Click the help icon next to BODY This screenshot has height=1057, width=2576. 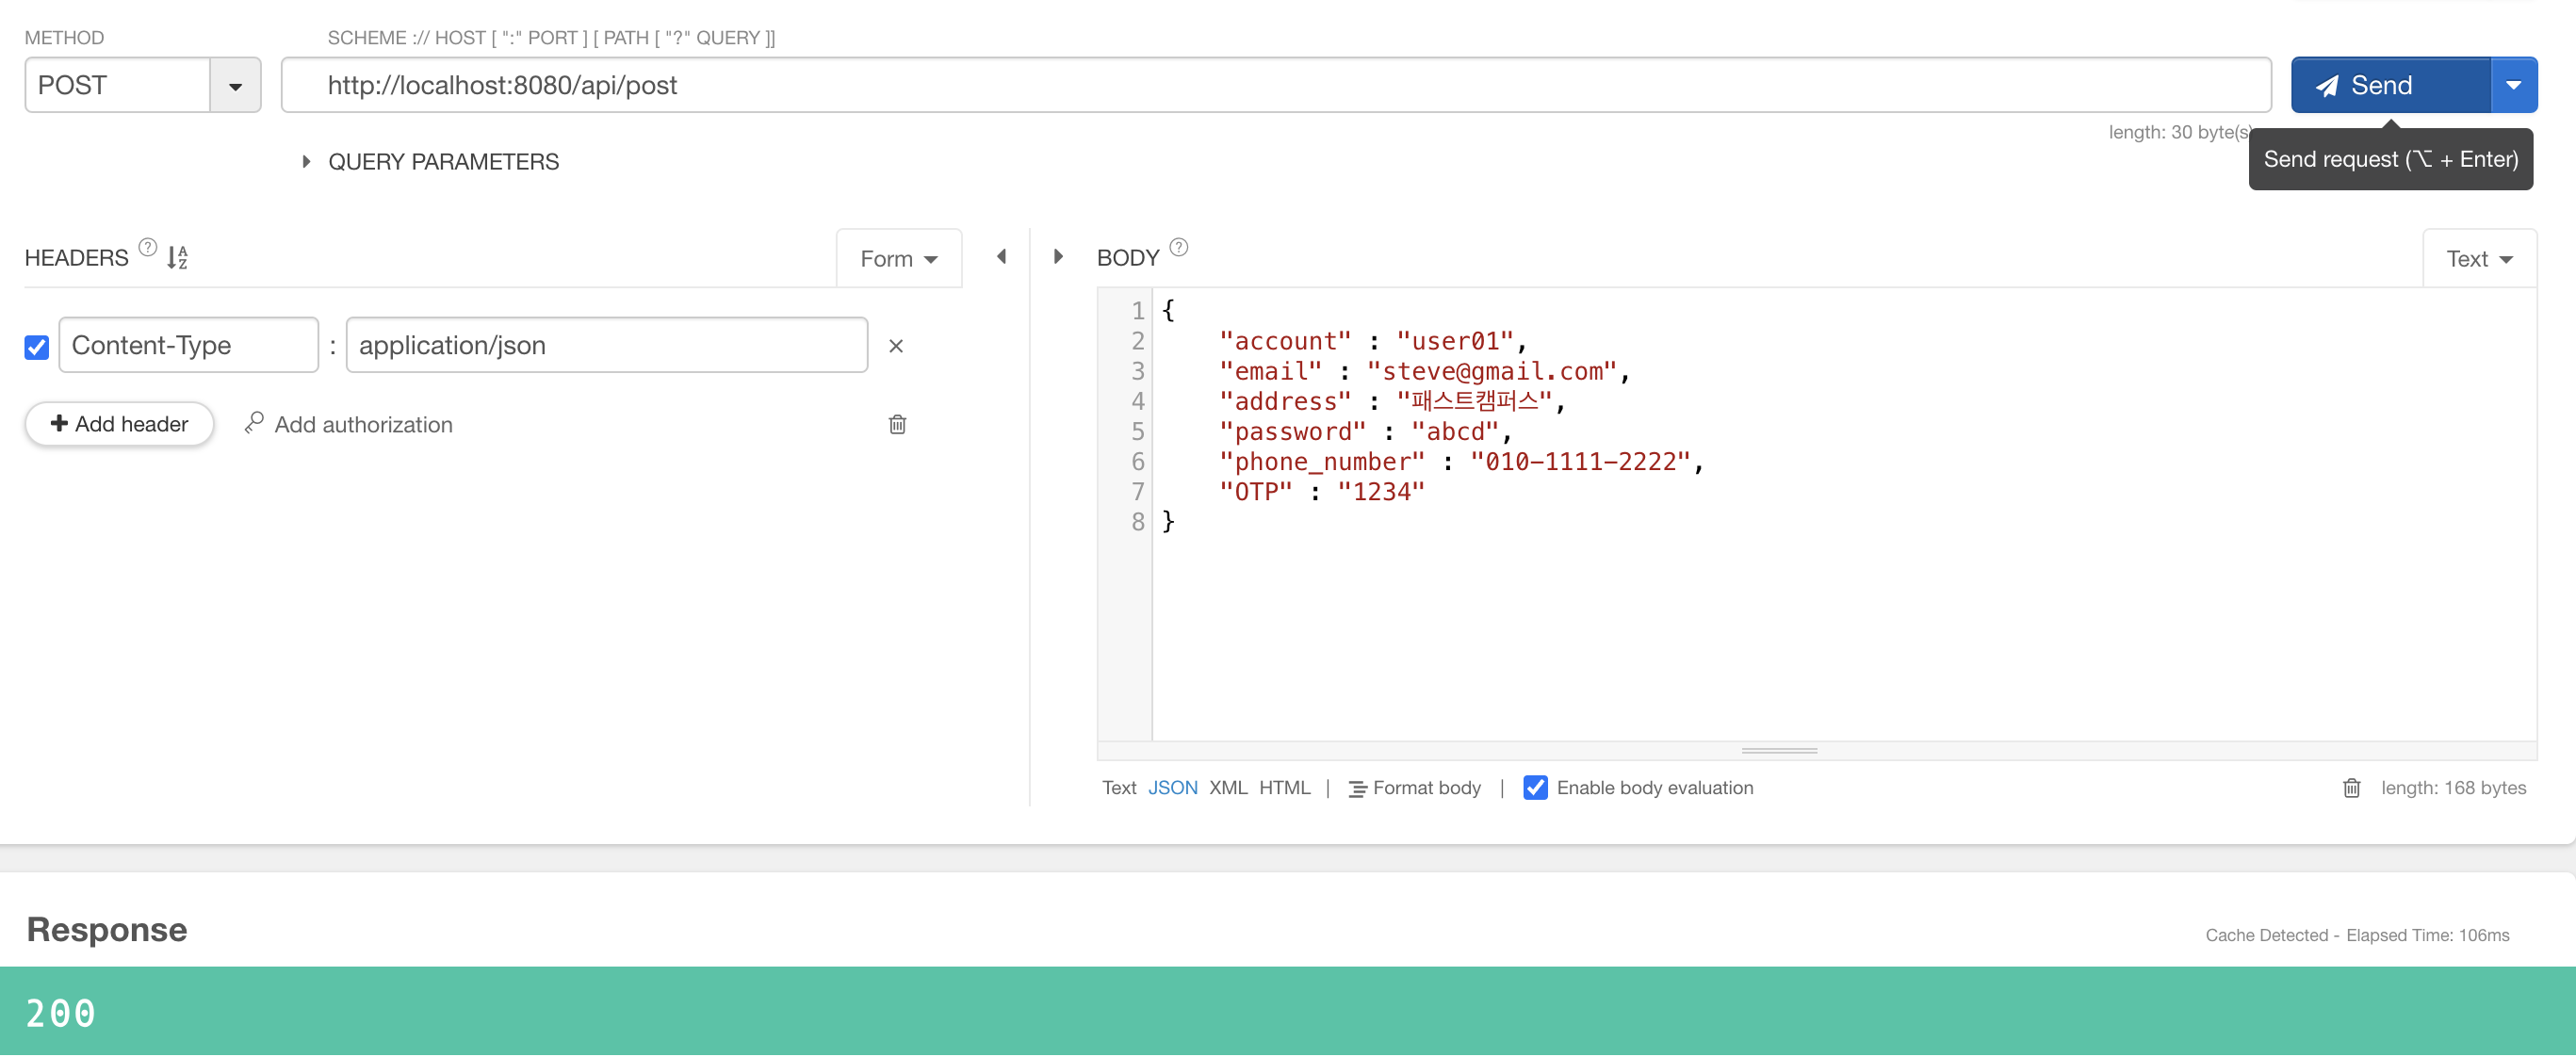(x=1178, y=247)
